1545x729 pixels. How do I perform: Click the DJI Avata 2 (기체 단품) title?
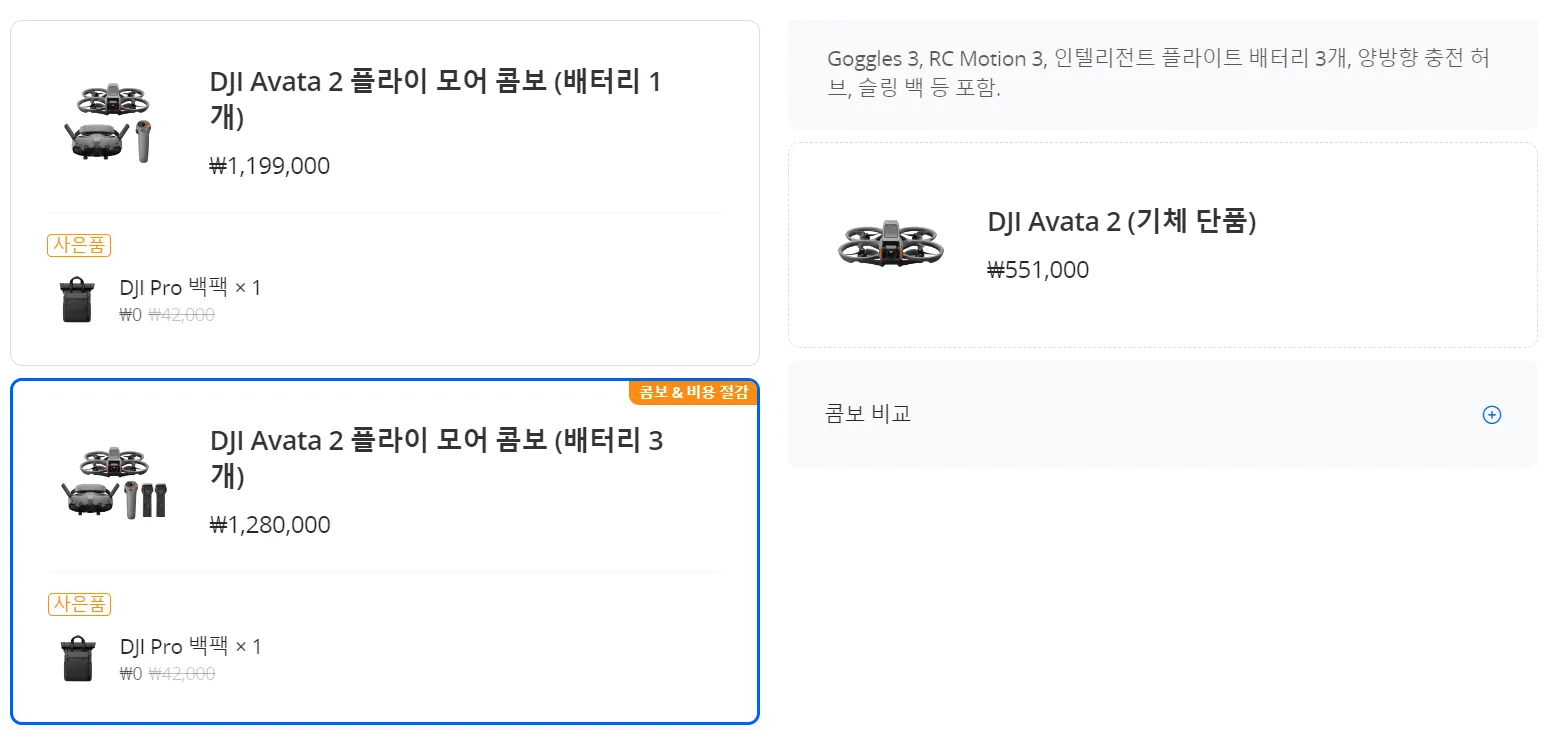(1121, 221)
